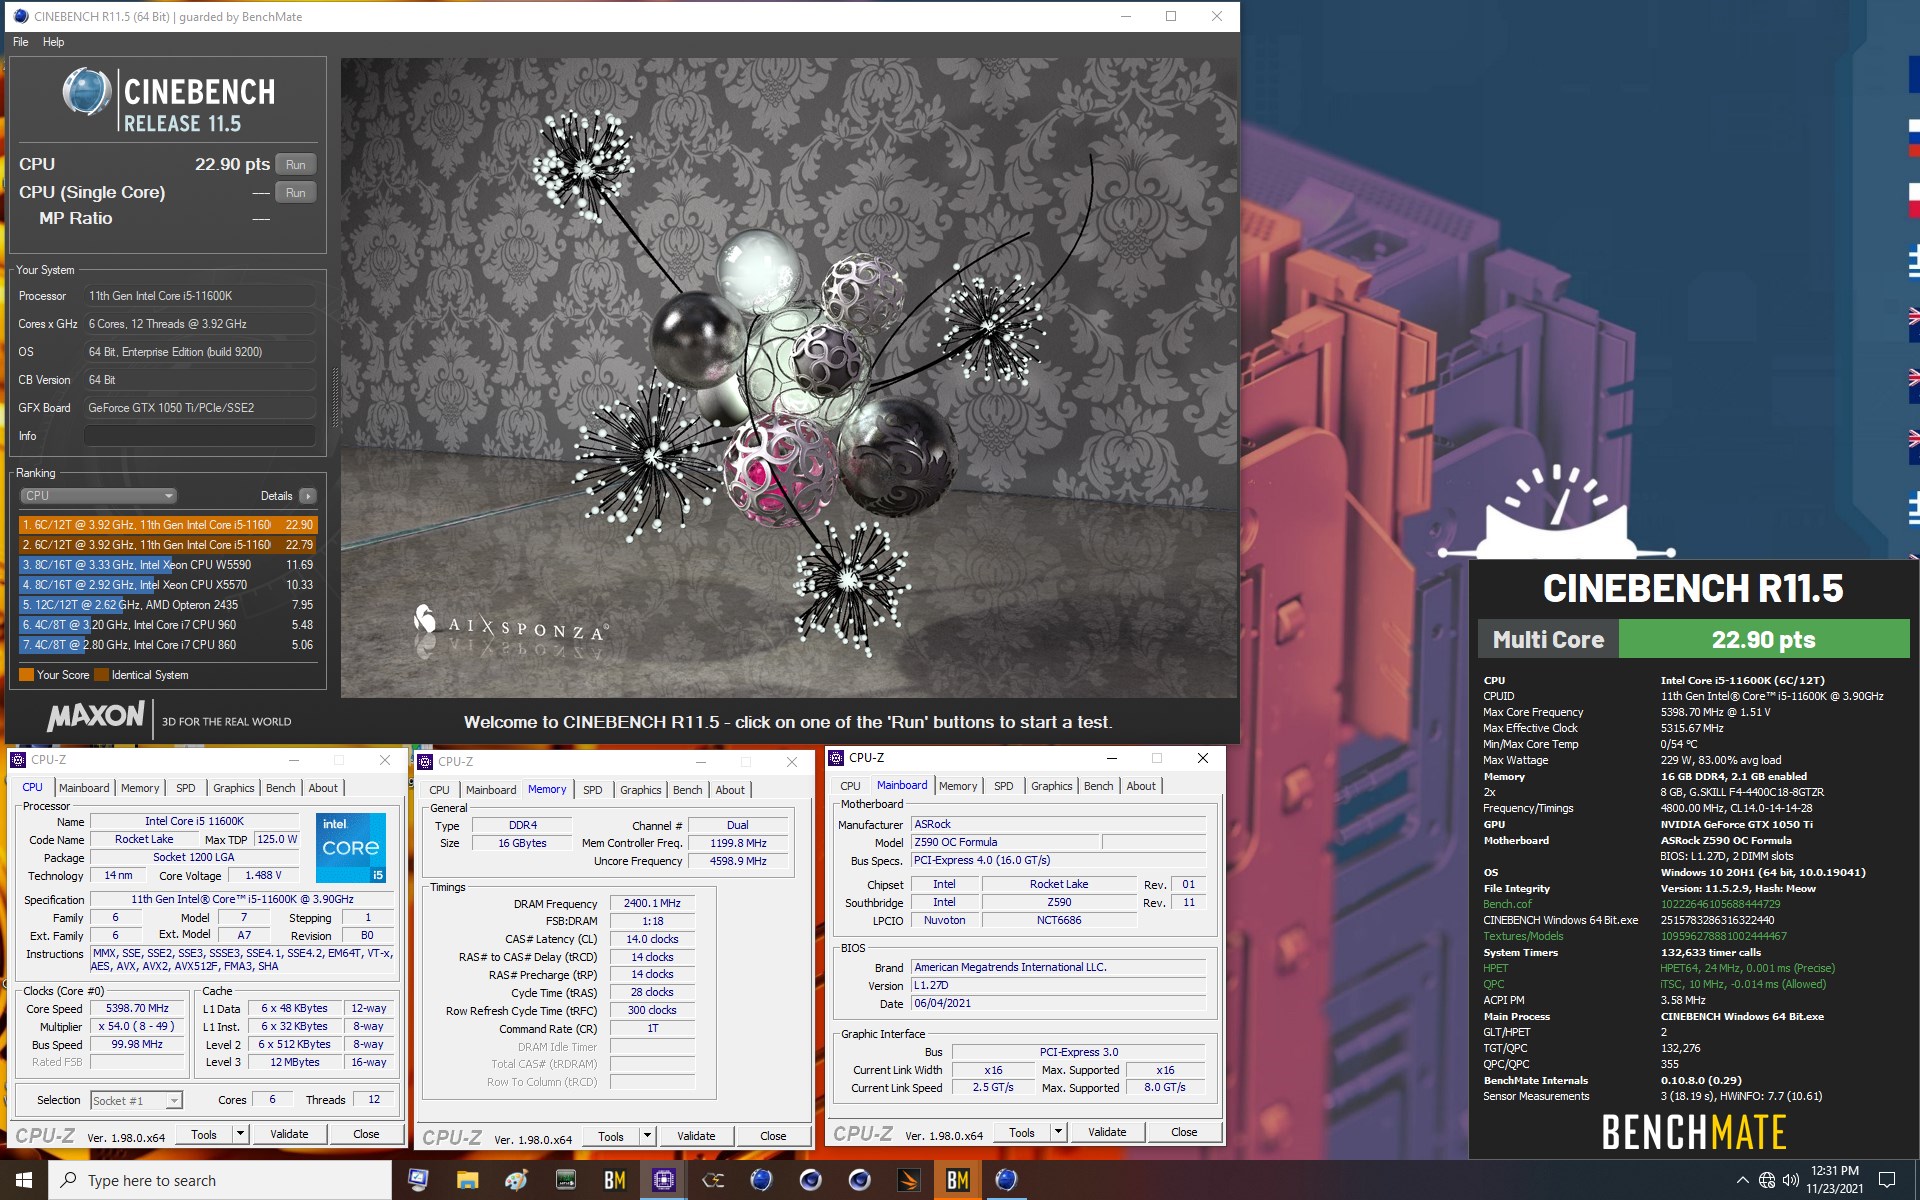Click Close button in middle CPU-Z window
This screenshot has width=1920, height=1200.
773,1136
